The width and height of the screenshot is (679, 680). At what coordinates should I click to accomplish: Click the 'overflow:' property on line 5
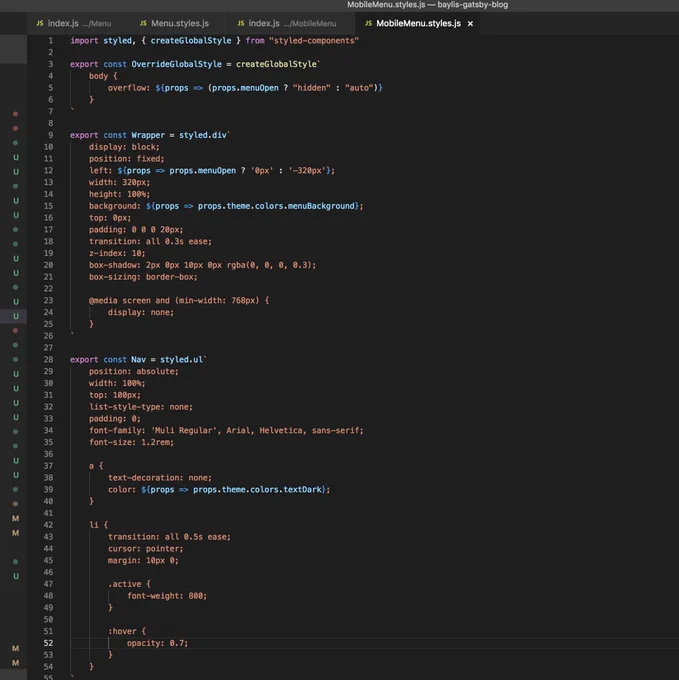click(129, 88)
